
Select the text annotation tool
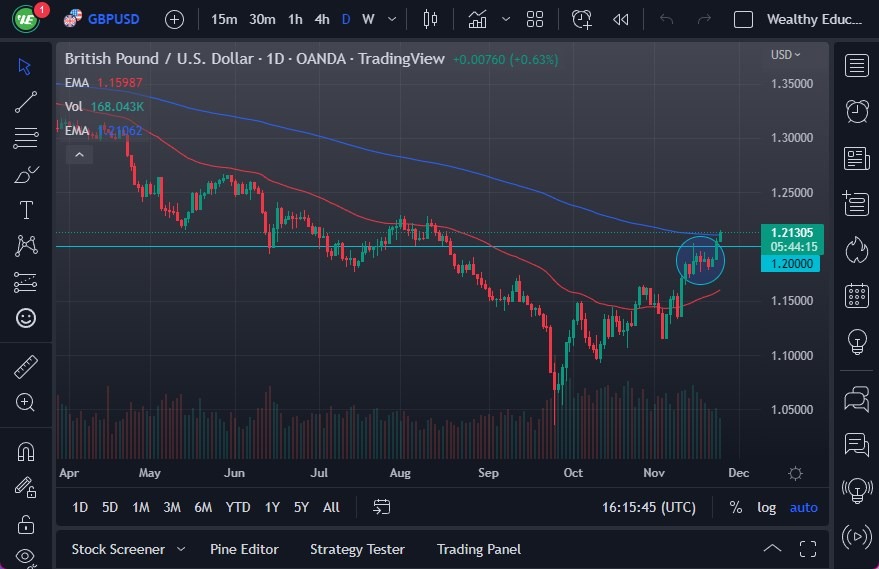(x=26, y=210)
